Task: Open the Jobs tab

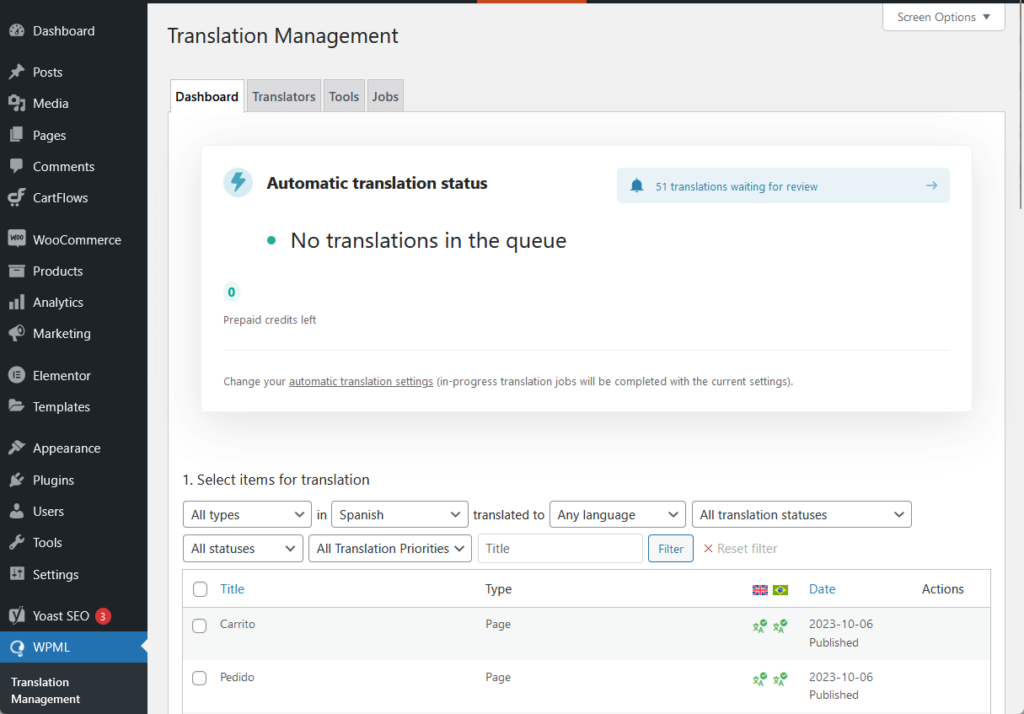Action: click(385, 96)
